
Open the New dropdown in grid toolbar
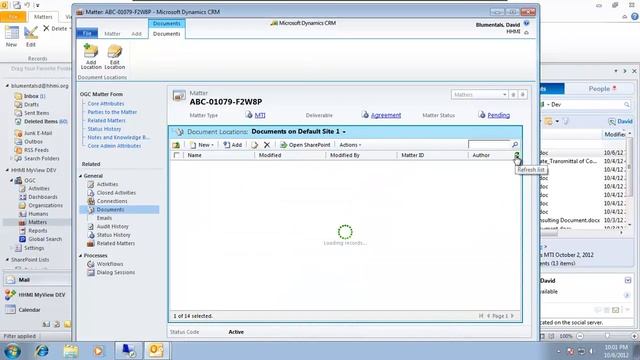202,145
